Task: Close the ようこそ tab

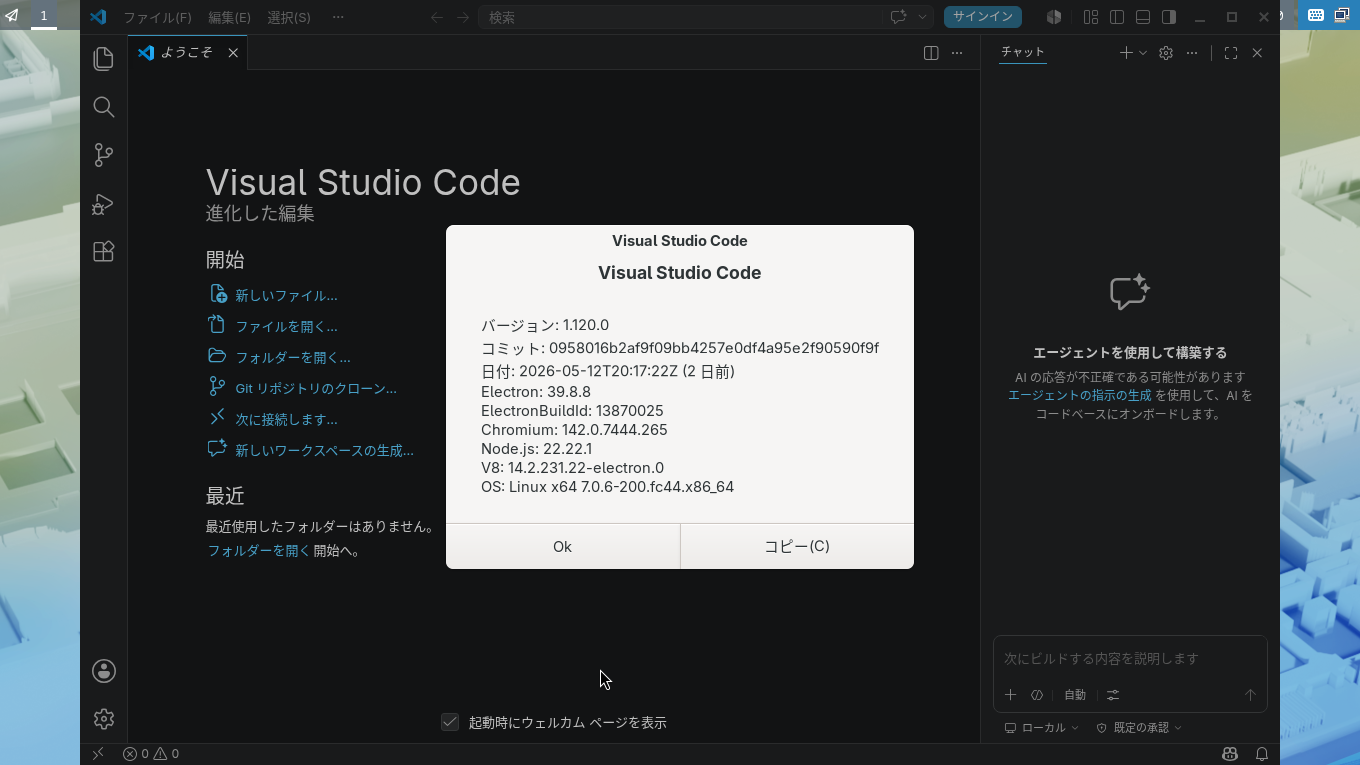Action: point(233,53)
